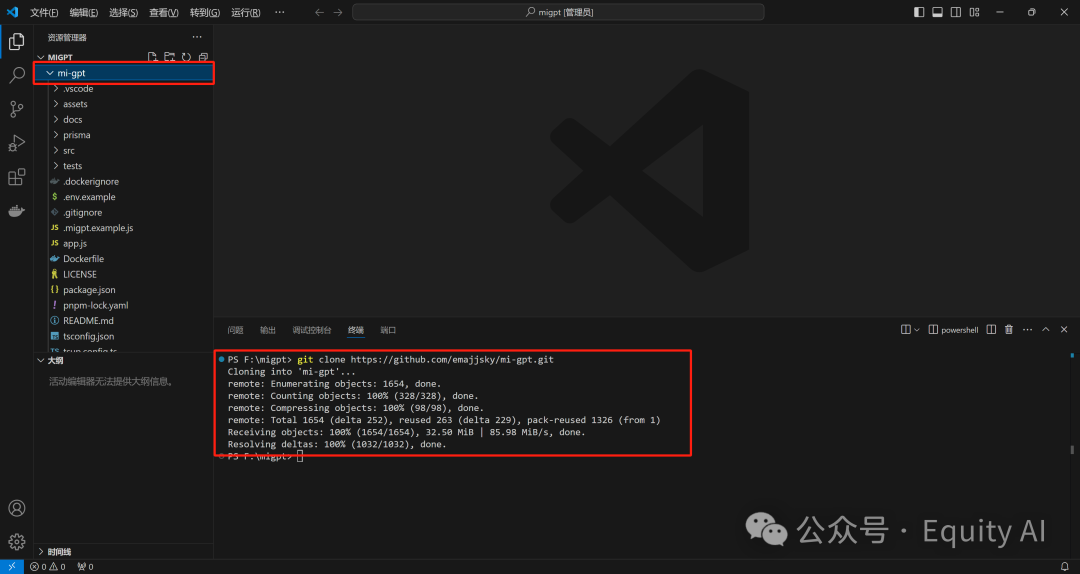Open the Search view in activity bar
The image size is (1080, 574).
click(x=17, y=75)
